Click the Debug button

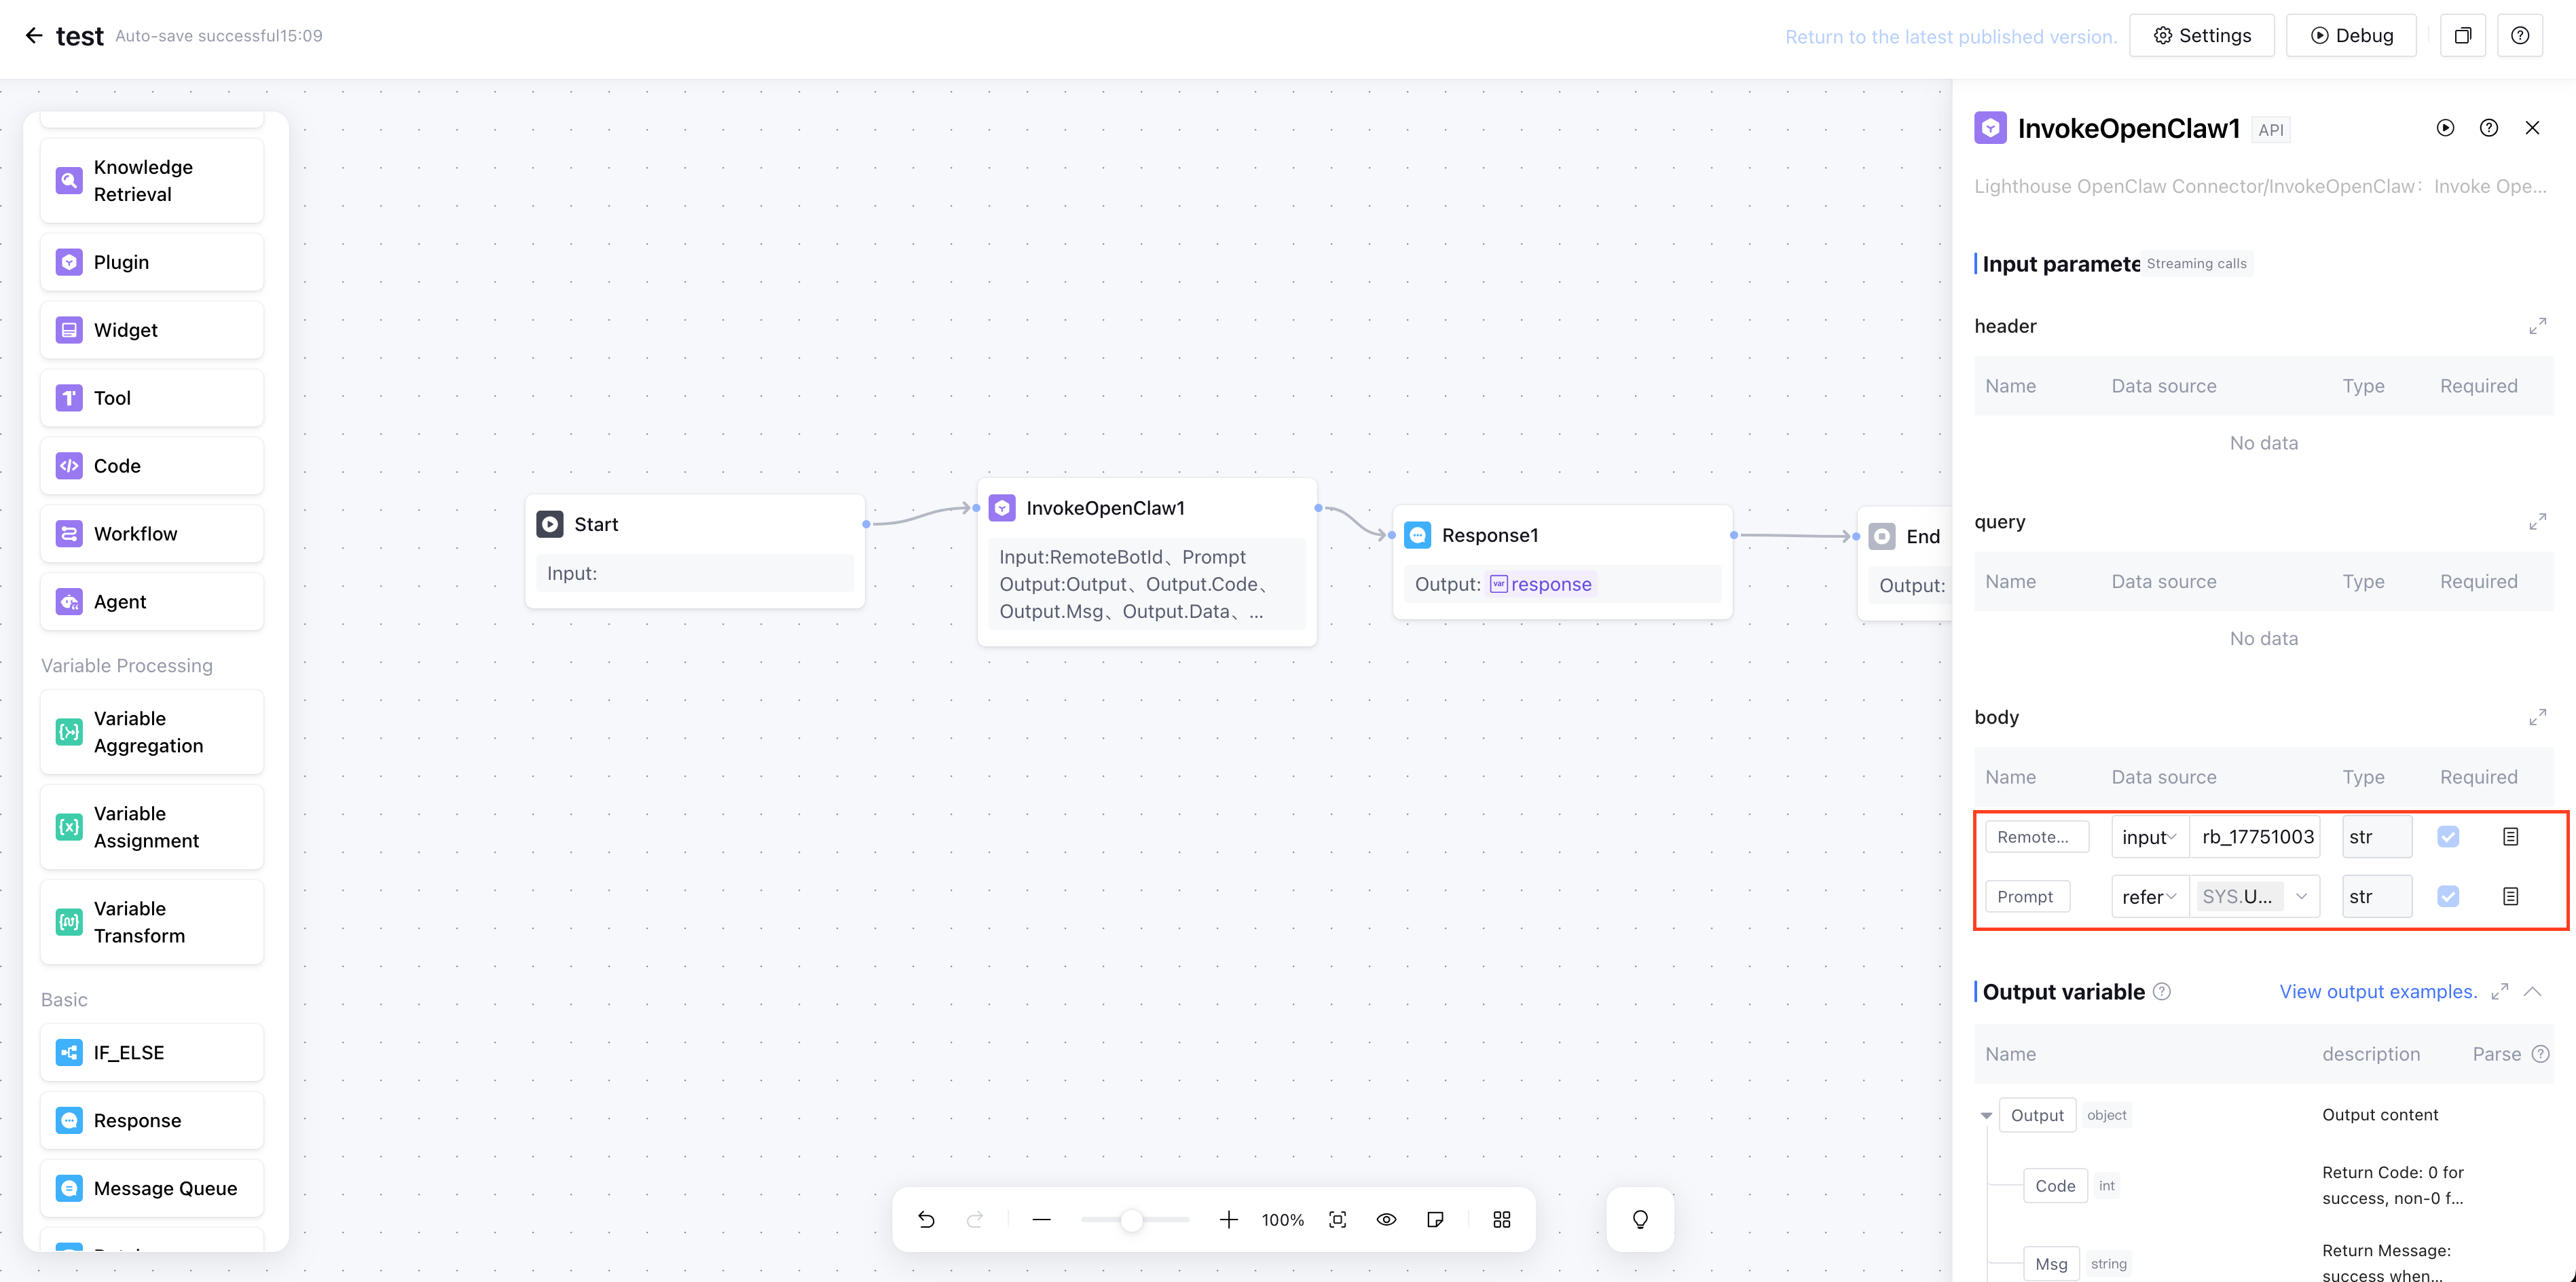[2351, 36]
